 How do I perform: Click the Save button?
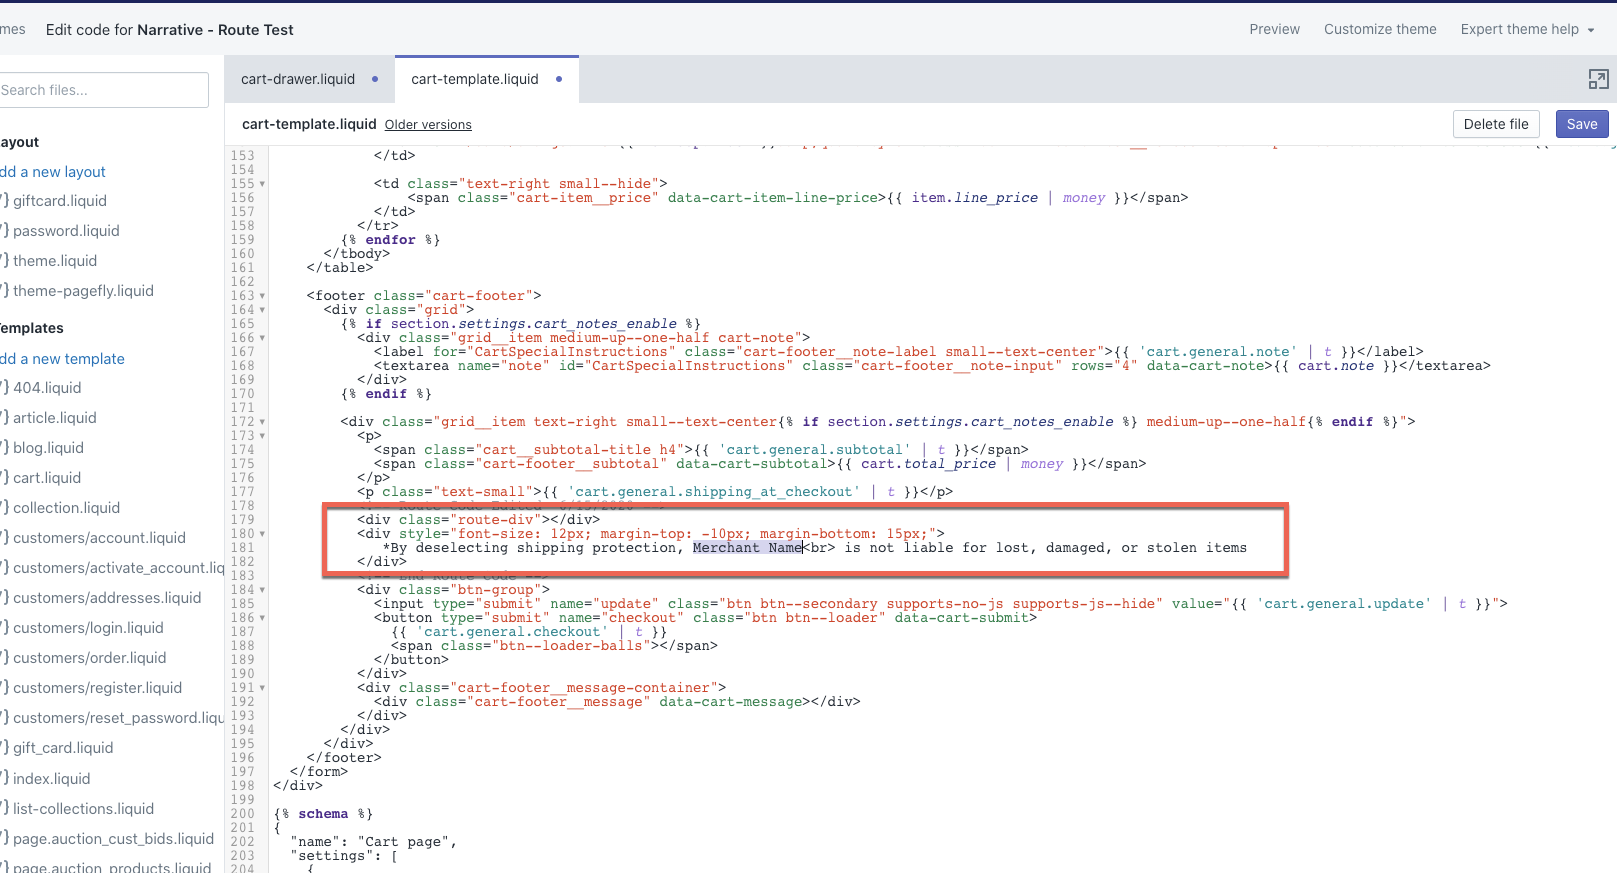[x=1582, y=124]
